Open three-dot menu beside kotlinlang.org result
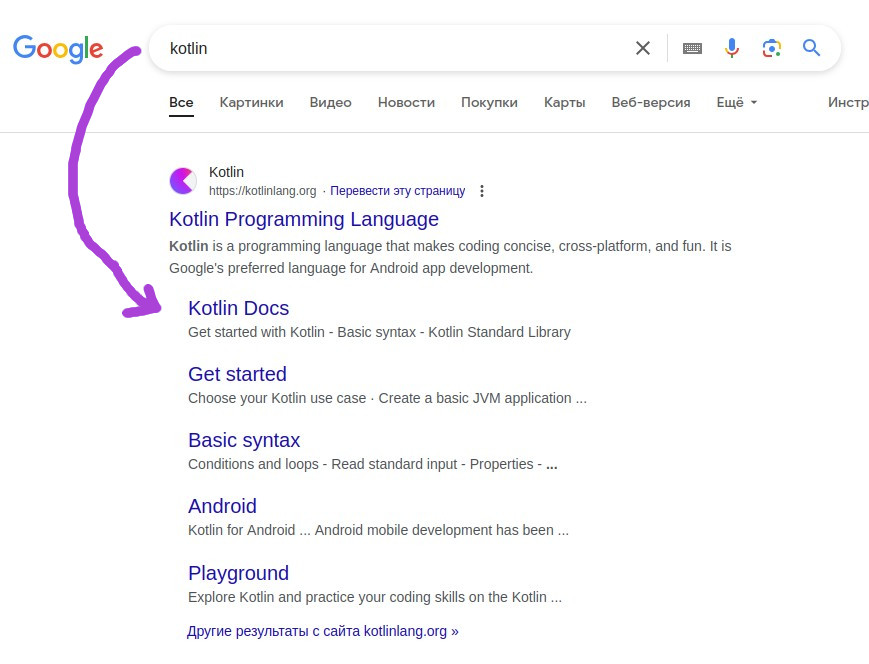 [482, 191]
